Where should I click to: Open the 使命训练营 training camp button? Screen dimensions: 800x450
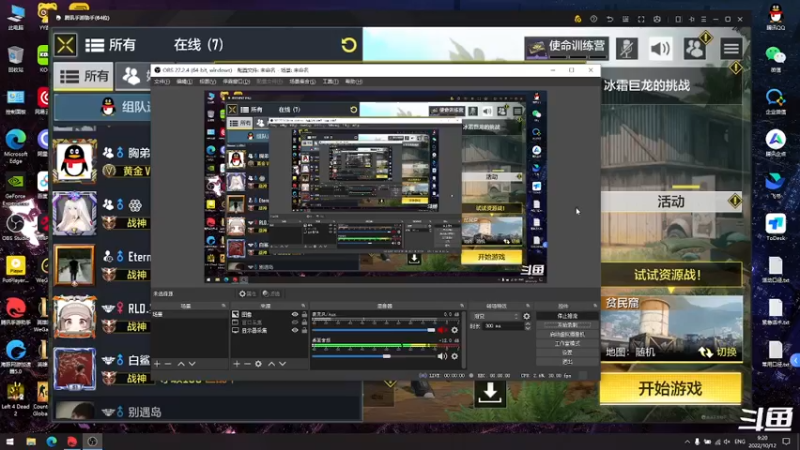(567, 47)
